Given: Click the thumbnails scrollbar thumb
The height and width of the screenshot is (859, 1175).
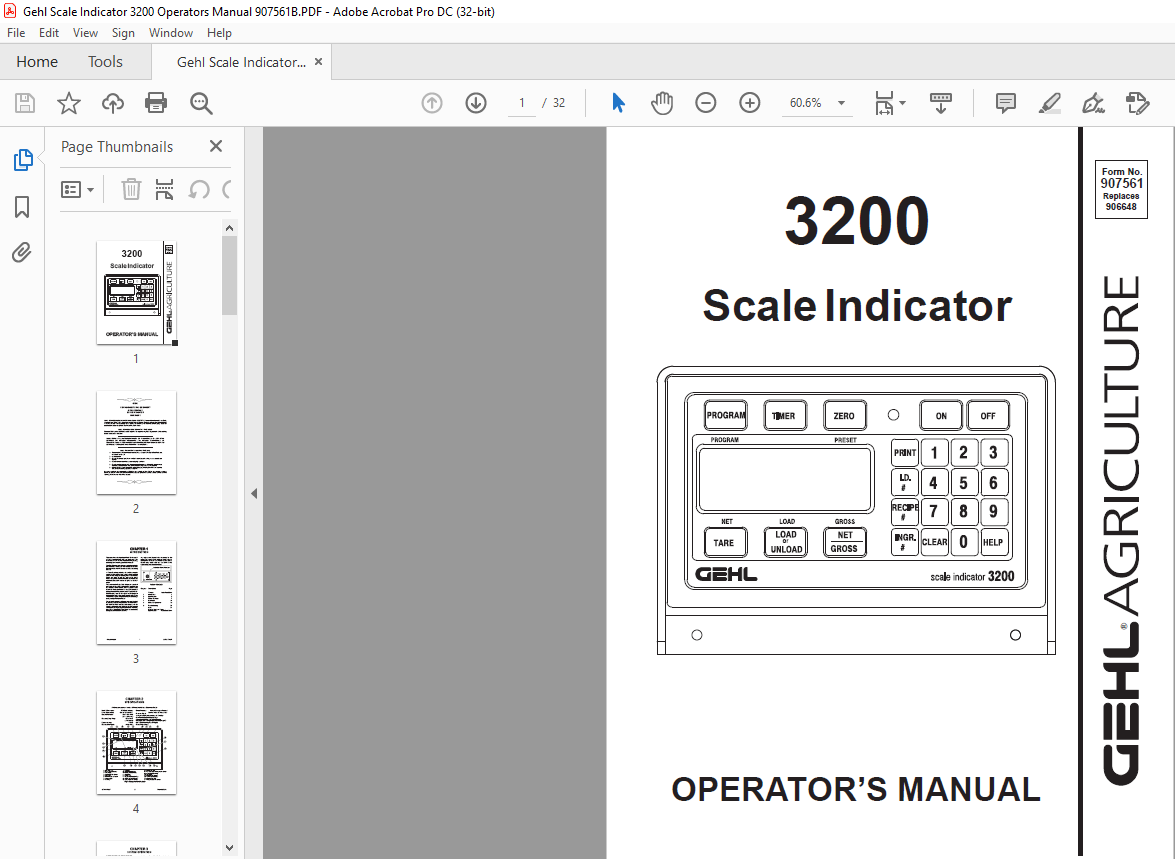Looking at the screenshot, I should 229,275.
